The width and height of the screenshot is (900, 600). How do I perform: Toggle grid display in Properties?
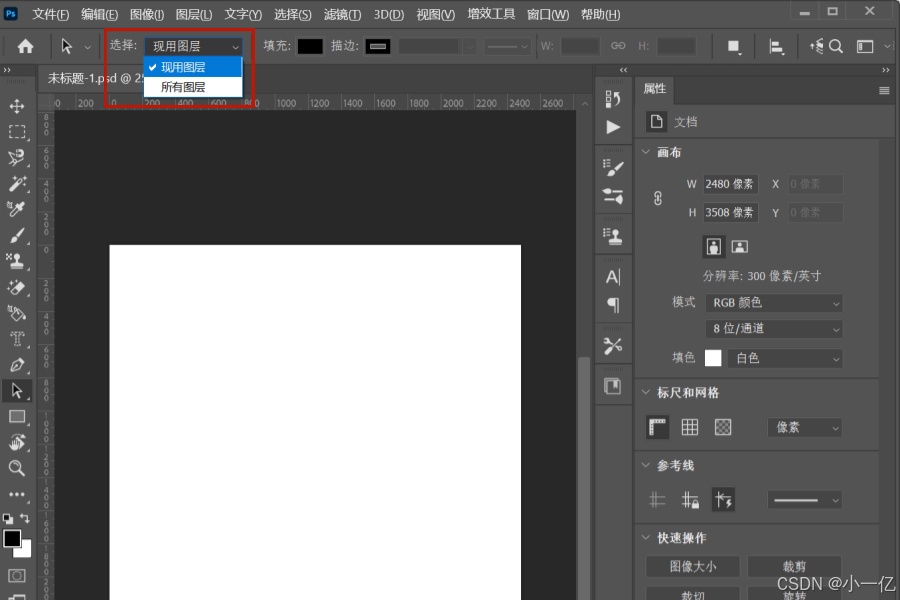[x=690, y=427]
